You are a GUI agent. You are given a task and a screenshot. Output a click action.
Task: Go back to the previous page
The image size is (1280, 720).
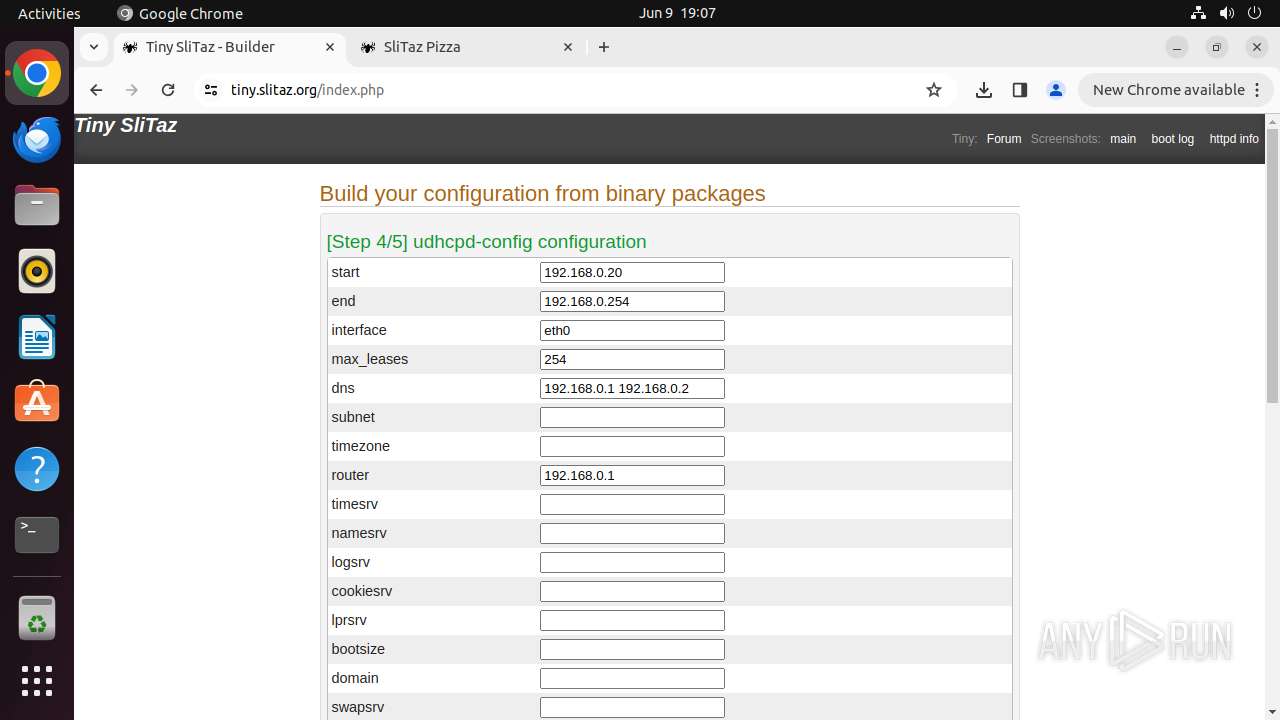click(96, 90)
